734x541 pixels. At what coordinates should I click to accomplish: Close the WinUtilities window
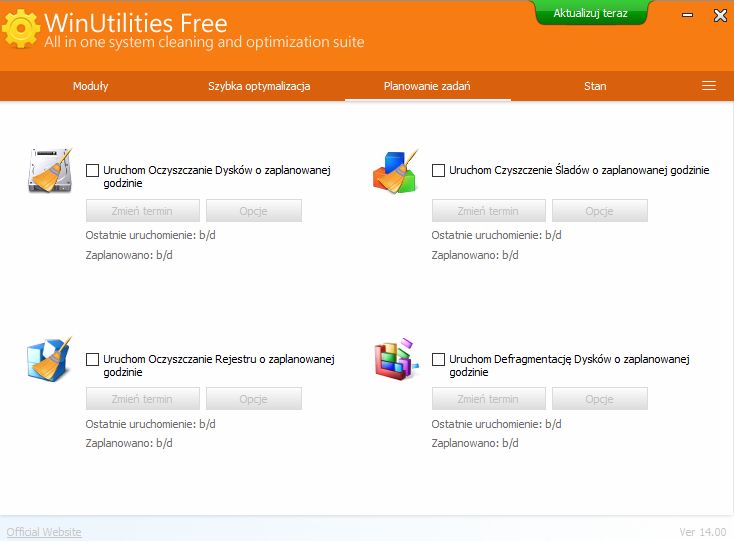coord(720,15)
